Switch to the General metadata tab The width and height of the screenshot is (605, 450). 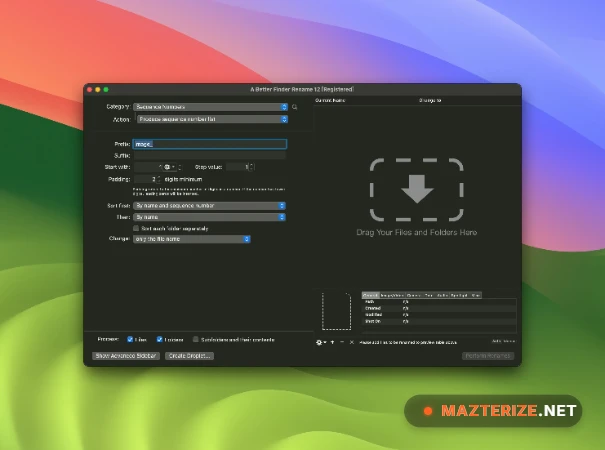pos(370,295)
